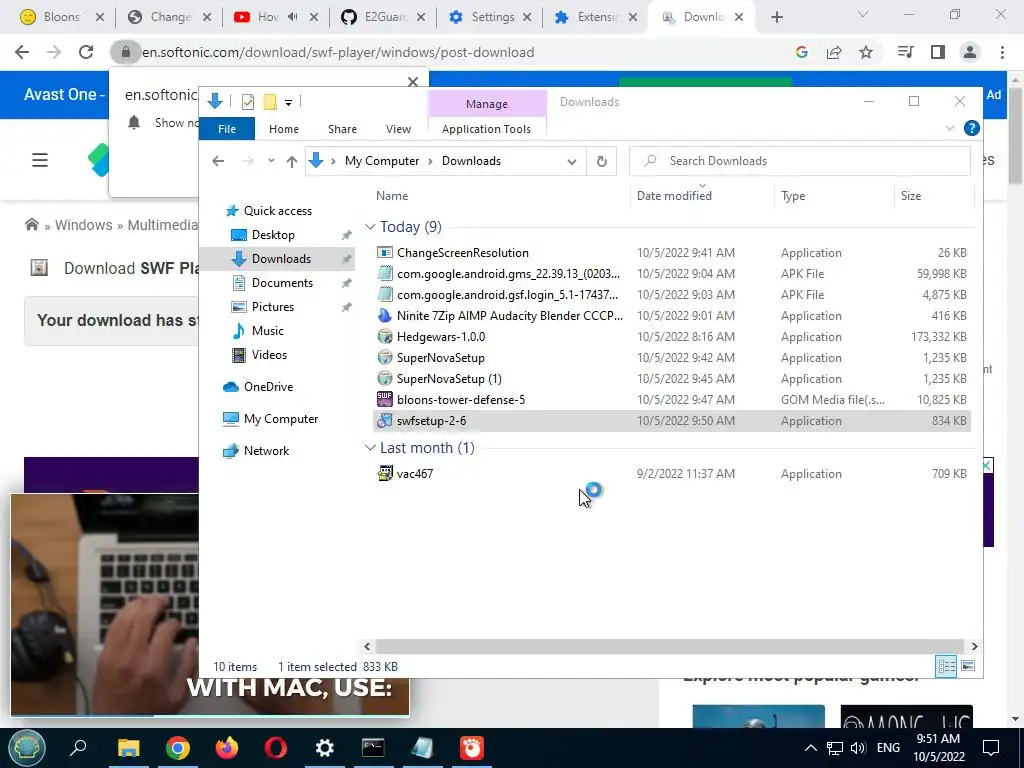Open Customize Quick Access Toolbar dropdown

pyautogui.click(x=288, y=103)
